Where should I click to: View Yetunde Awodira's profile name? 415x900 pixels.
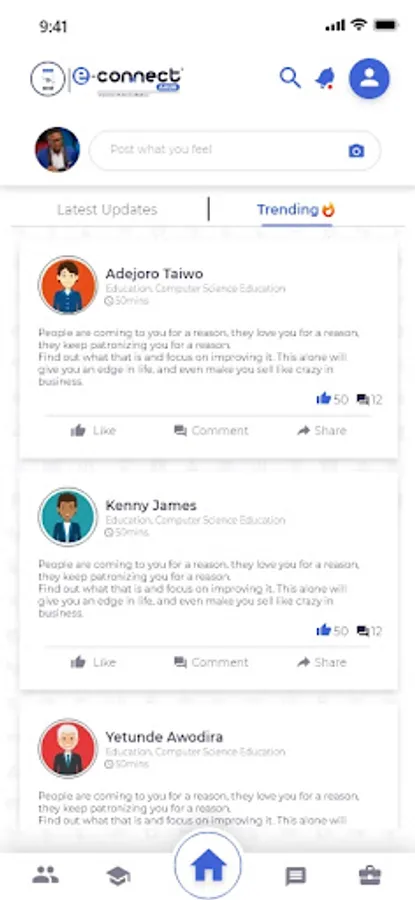[x=164, y=737]
